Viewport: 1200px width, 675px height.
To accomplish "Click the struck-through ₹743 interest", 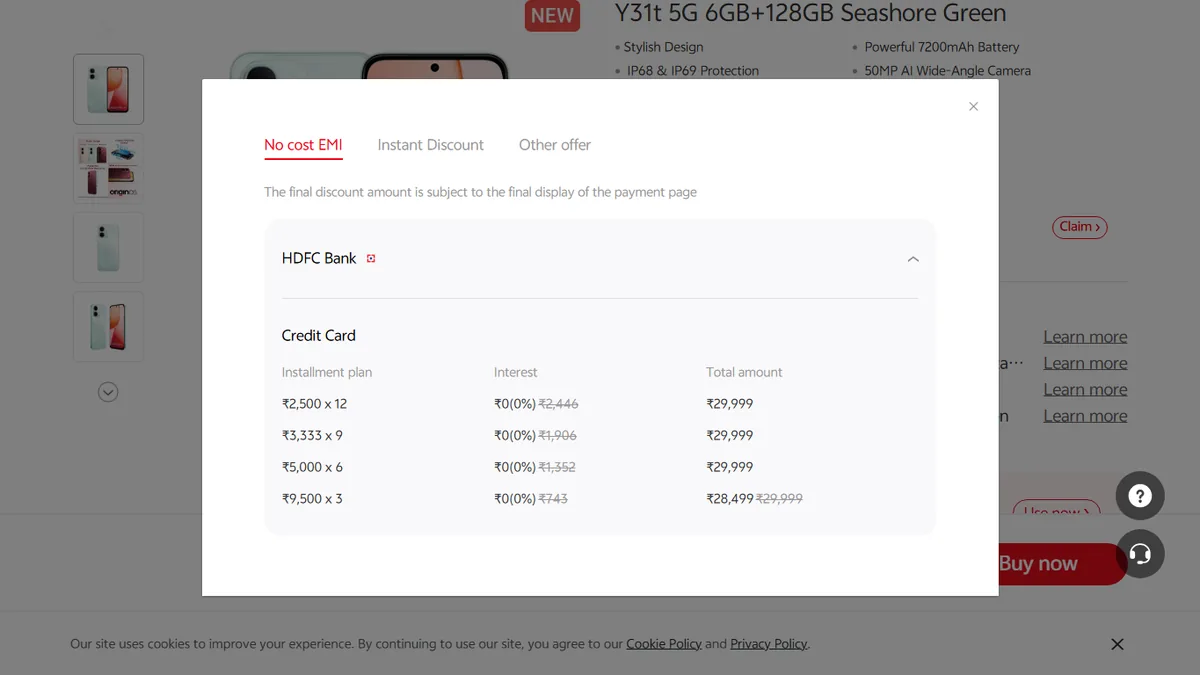I will click(x=553, y=499).
